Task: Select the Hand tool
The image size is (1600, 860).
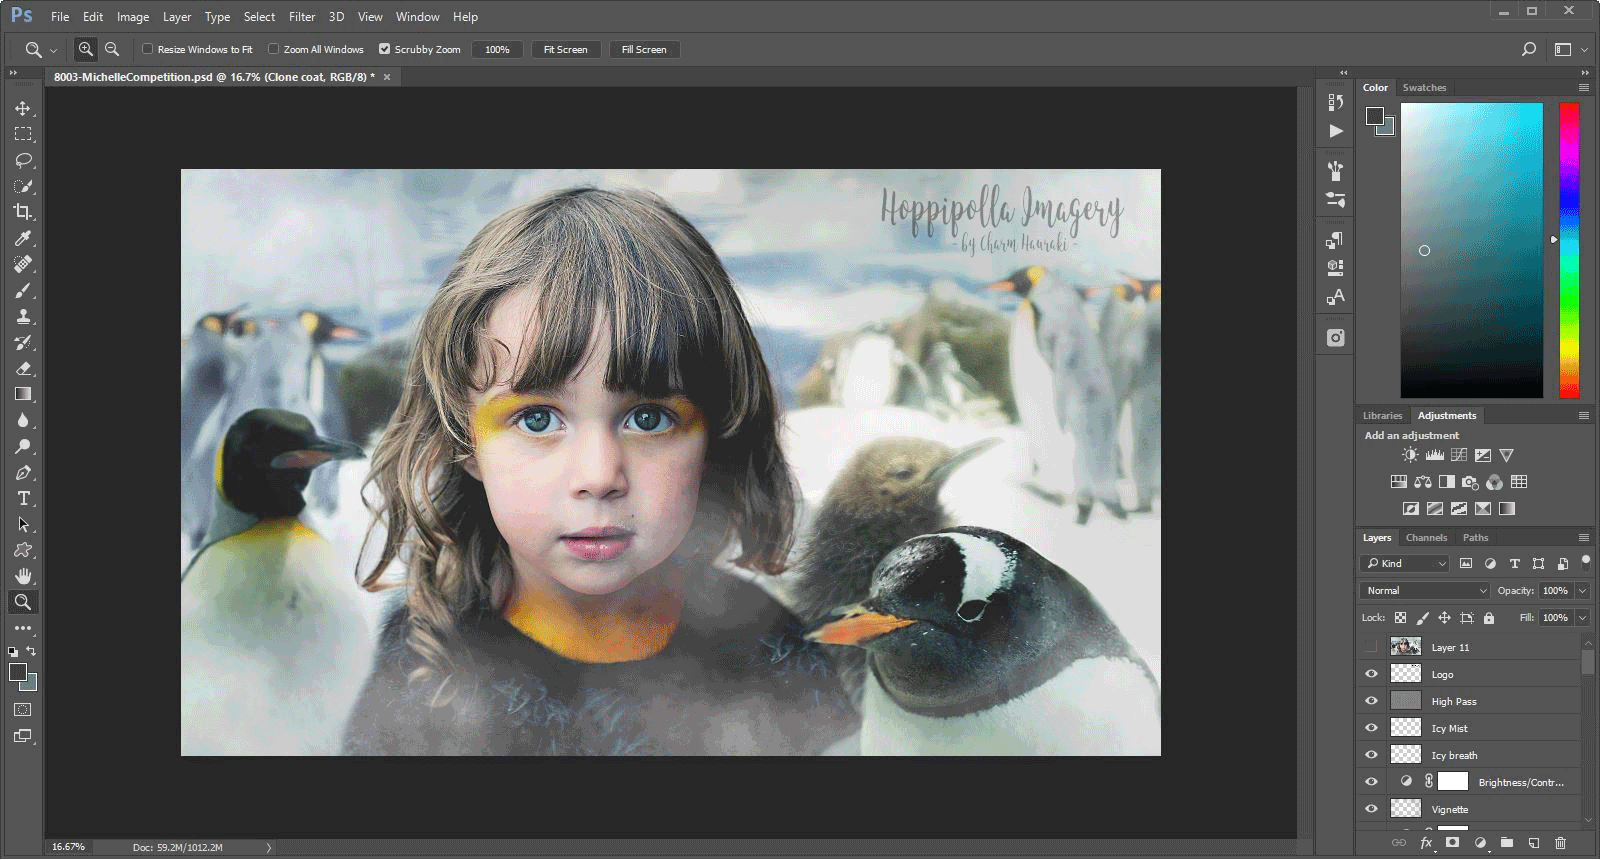Action: (x=23, y=576)
